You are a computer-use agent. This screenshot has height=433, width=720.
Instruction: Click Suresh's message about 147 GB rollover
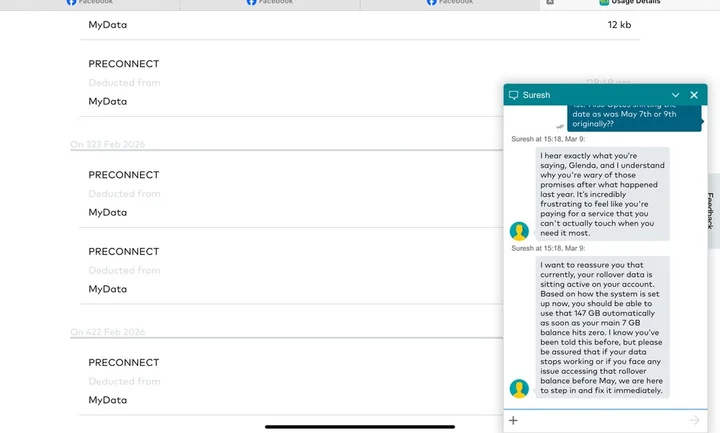[602, 327]
